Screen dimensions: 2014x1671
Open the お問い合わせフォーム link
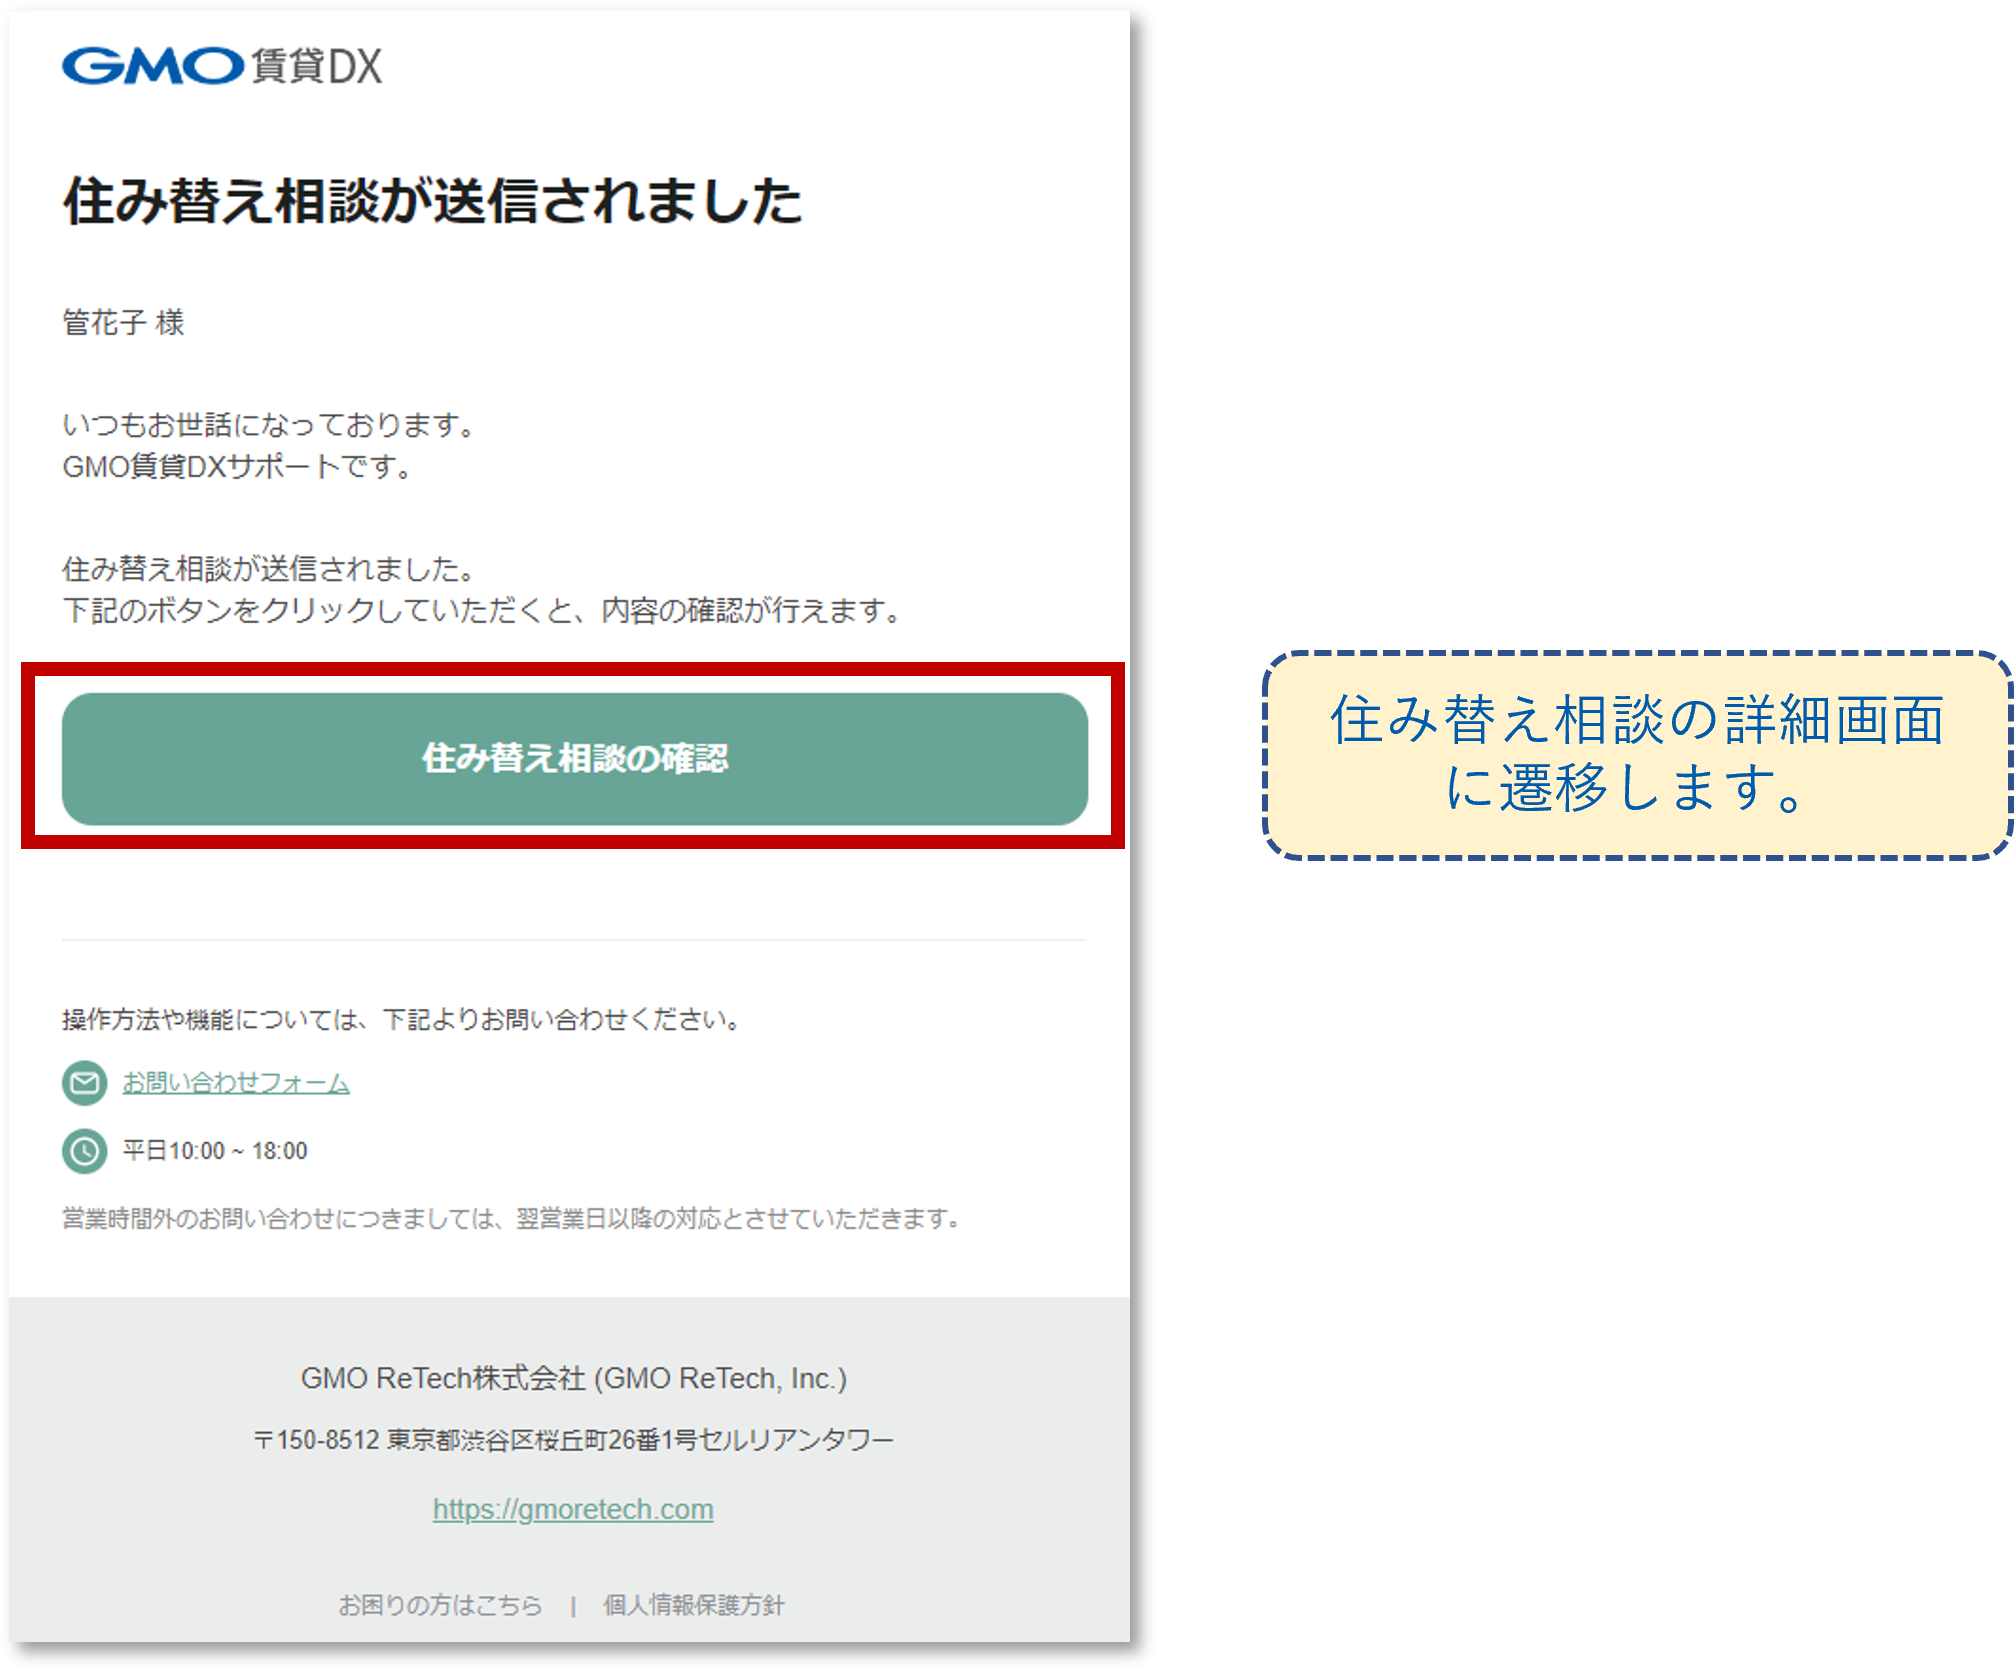click(236, 1082)
